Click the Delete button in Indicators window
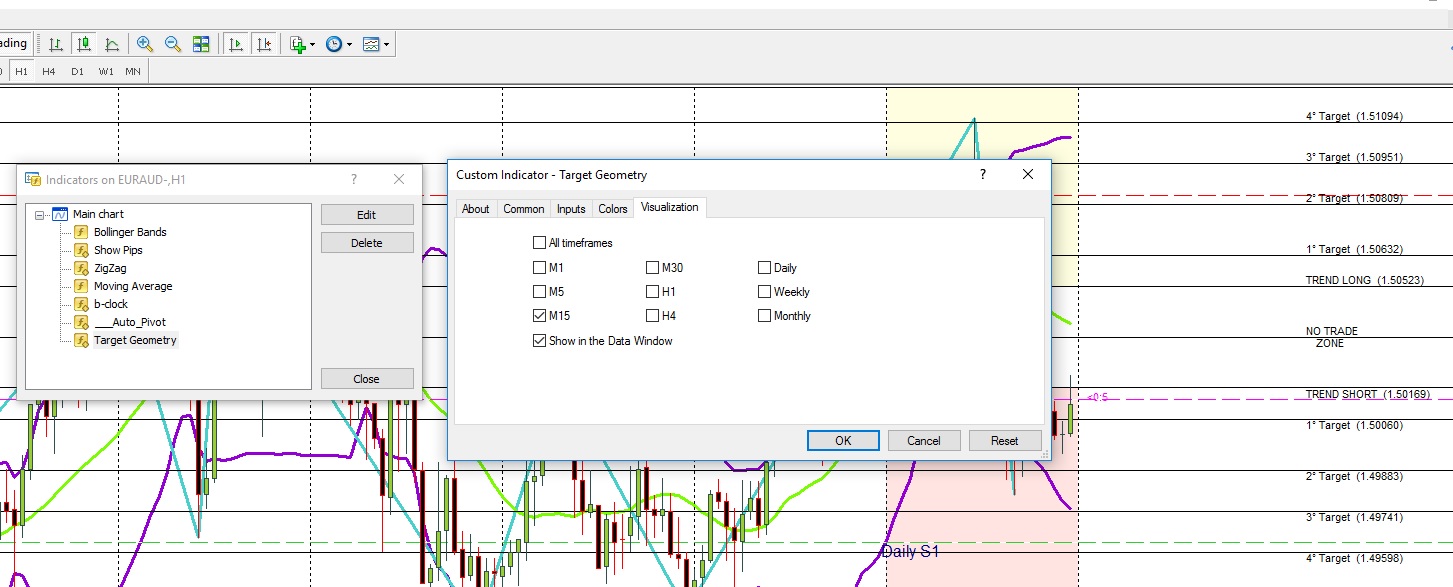 pos(367,243)
